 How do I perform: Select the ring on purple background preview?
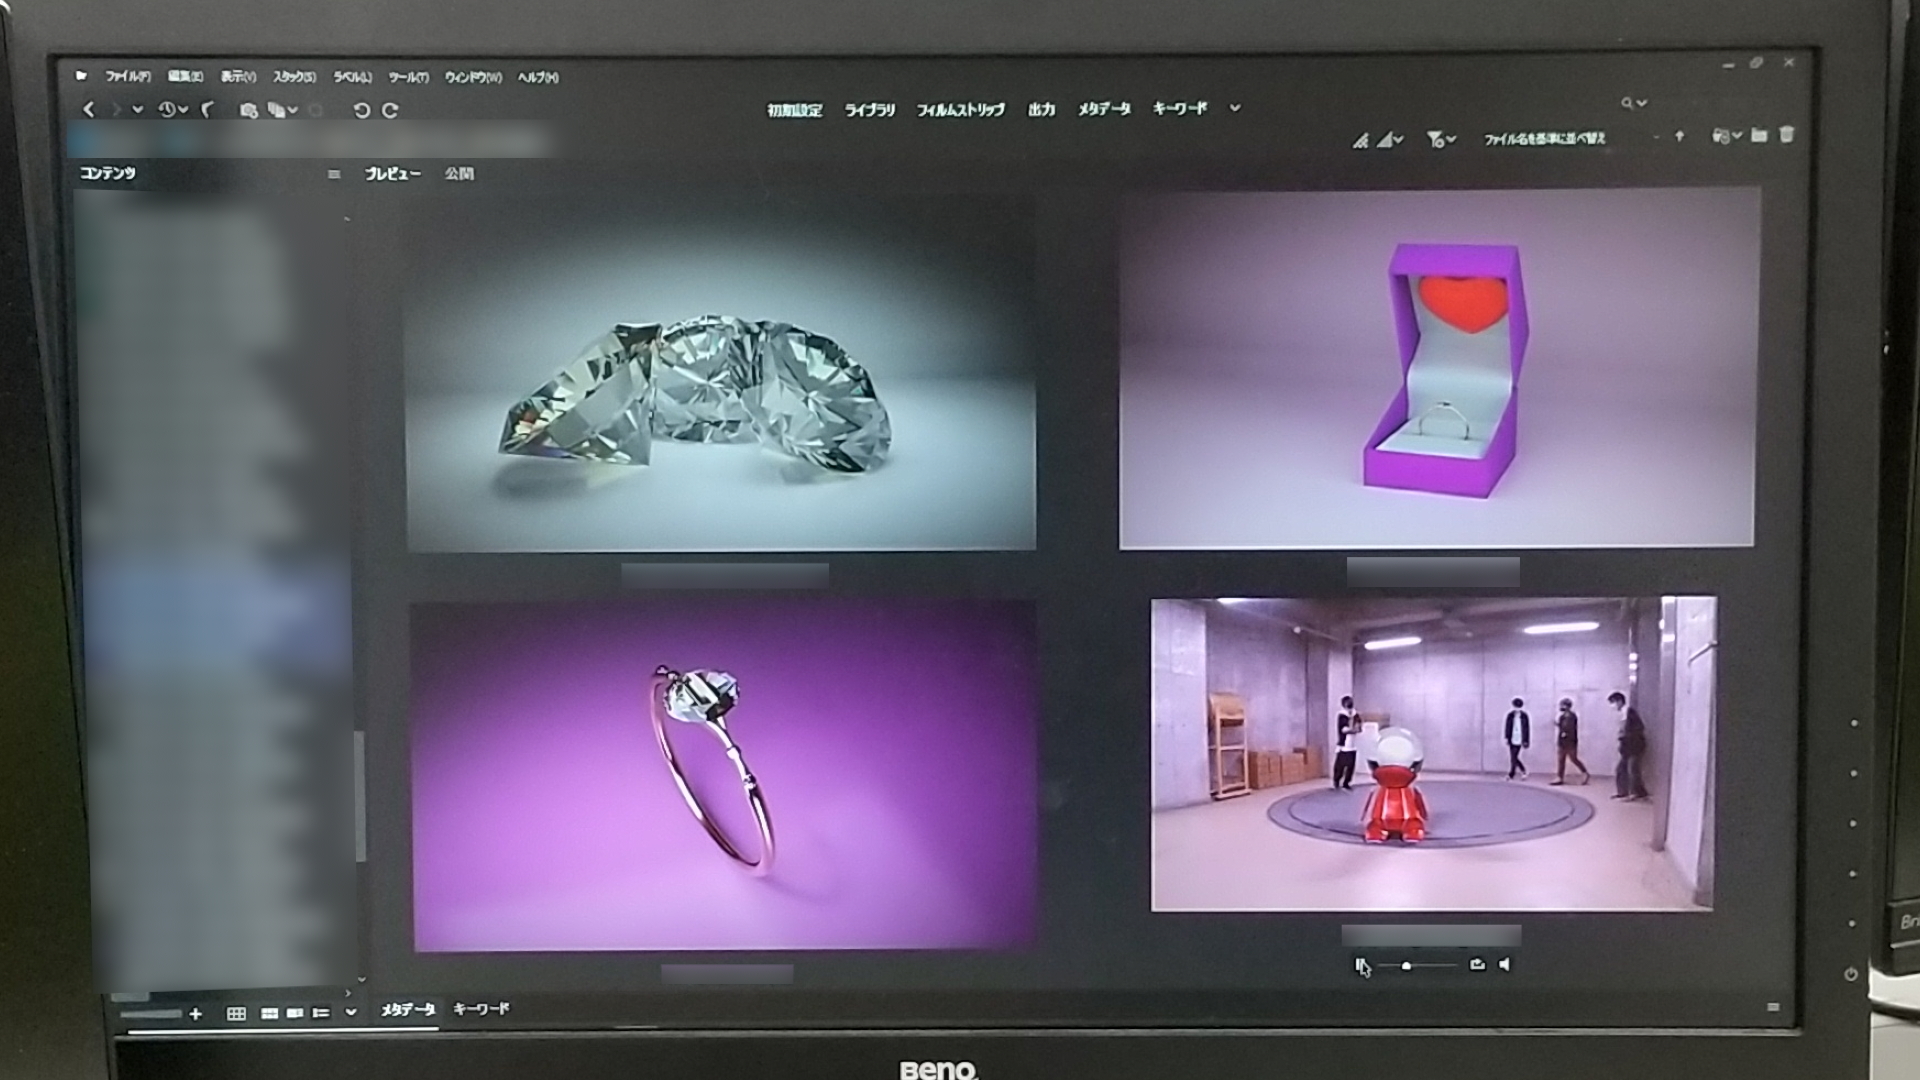[x=724, y=776]
